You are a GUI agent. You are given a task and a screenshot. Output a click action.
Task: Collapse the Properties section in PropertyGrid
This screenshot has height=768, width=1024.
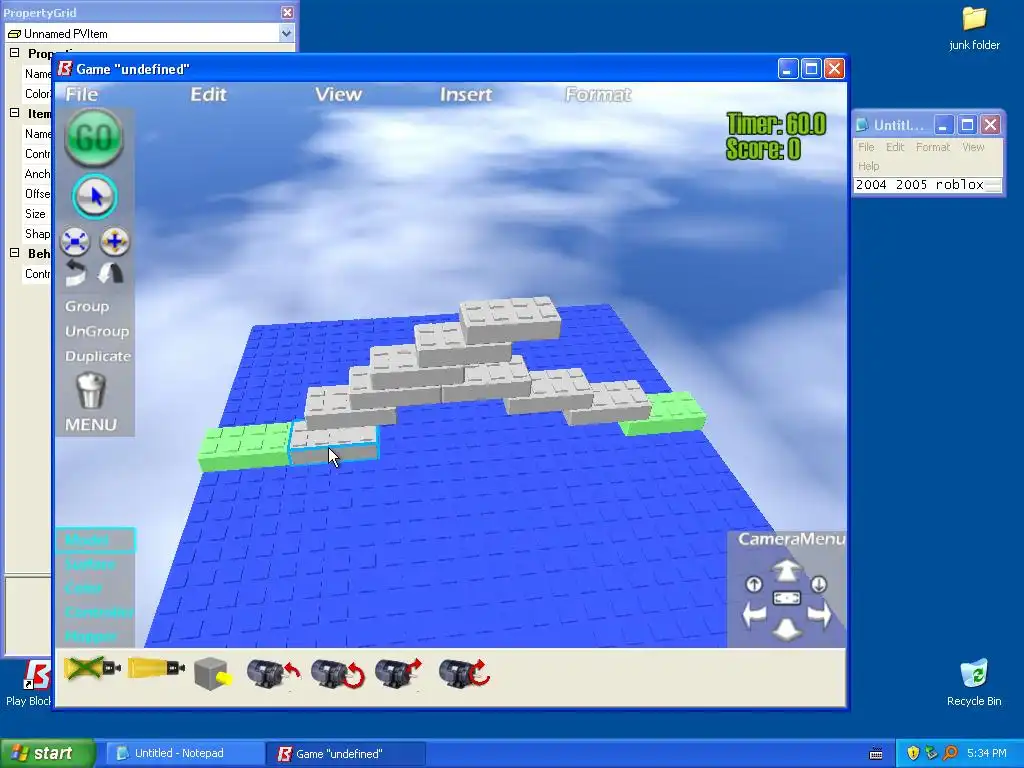[14, 54]
